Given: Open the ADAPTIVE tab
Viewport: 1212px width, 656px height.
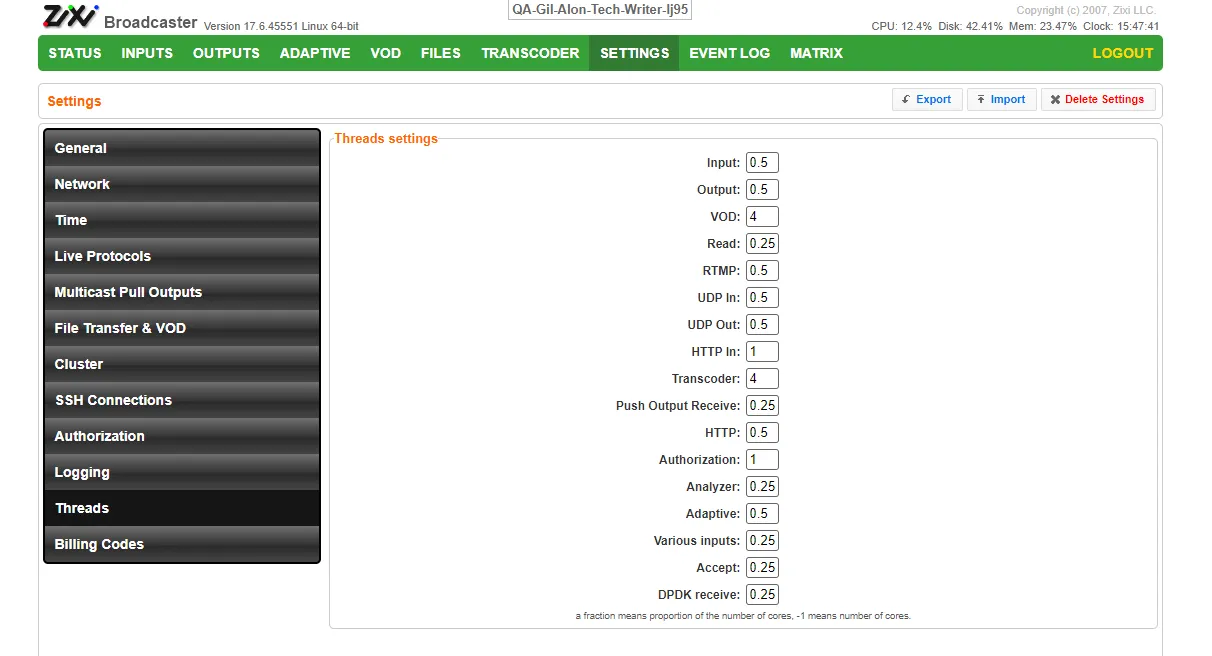Looking at the screenshot, I should [315, 53].
